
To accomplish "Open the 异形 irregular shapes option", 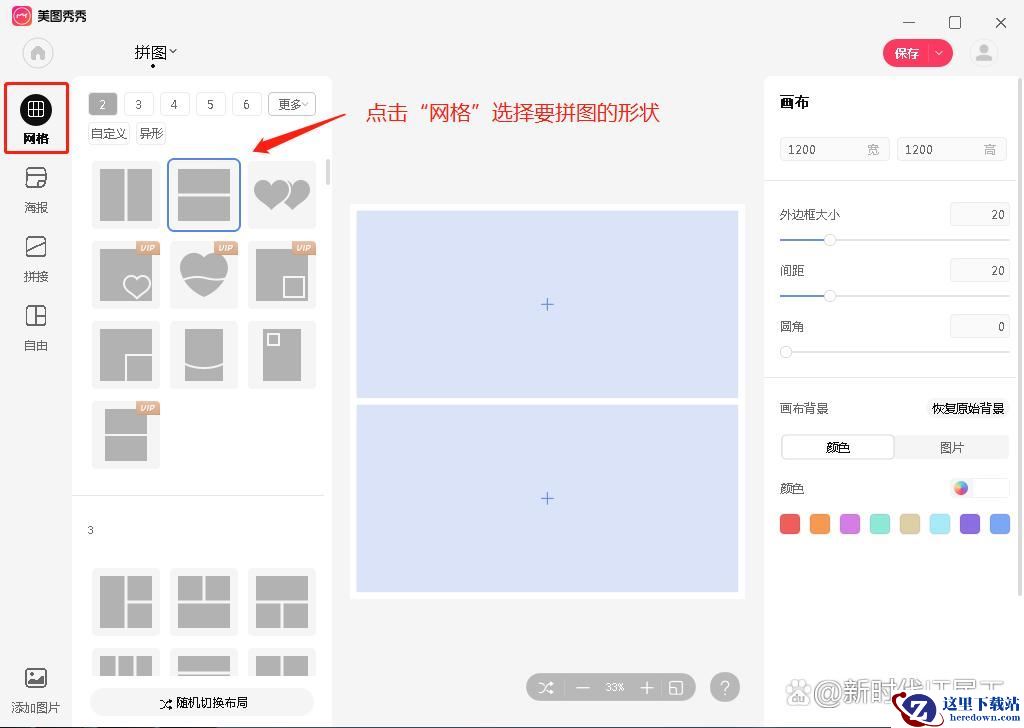I will tap(151, 133).
